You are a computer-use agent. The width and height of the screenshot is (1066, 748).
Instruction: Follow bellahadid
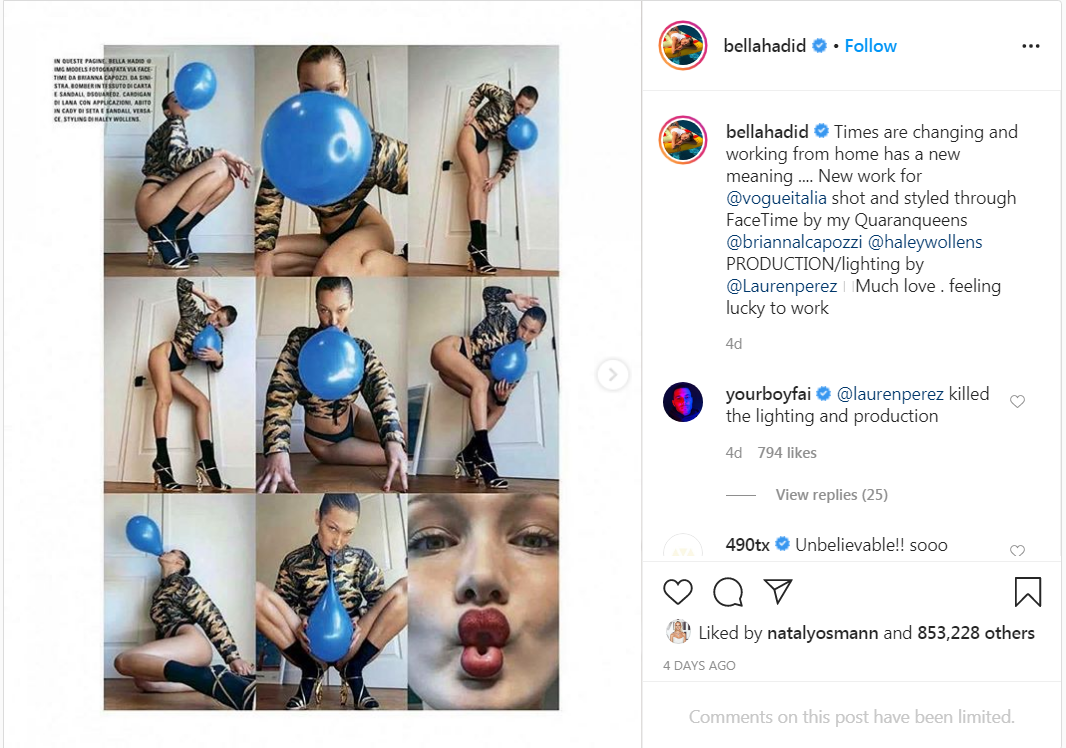point(870,46)
